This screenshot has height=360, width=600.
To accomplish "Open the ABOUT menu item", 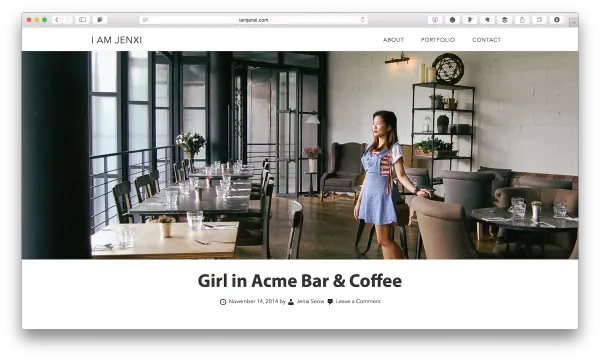I will coord(393,40).
